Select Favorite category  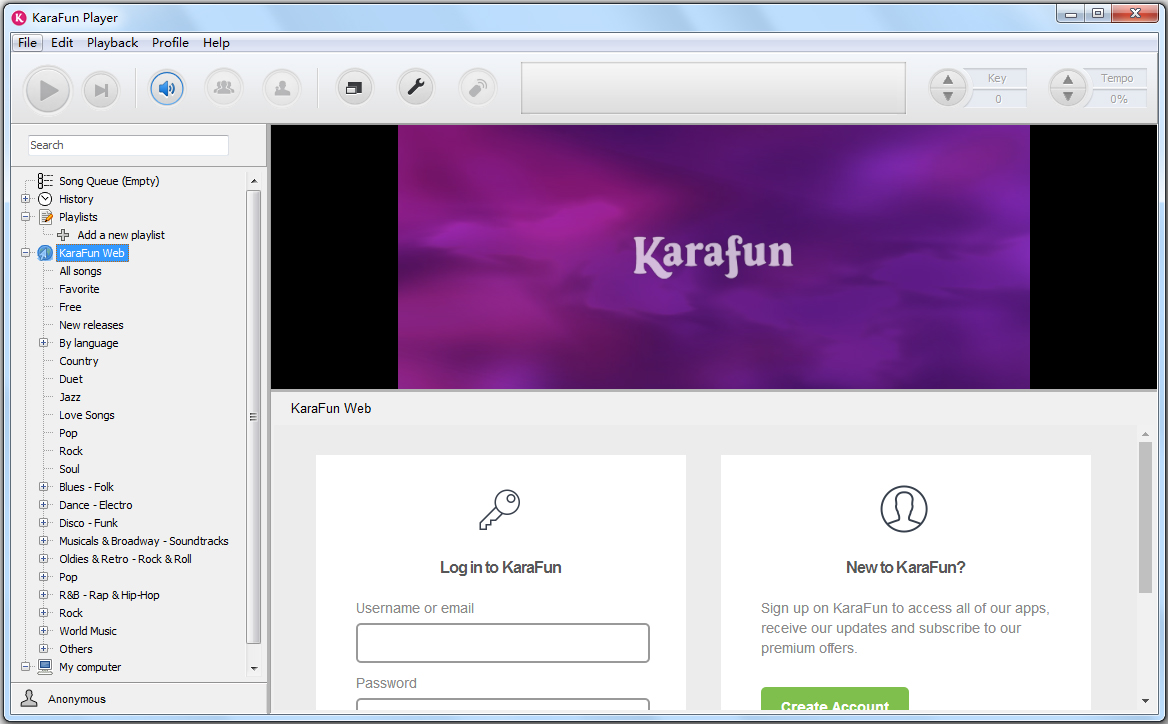tap(79, 289)
